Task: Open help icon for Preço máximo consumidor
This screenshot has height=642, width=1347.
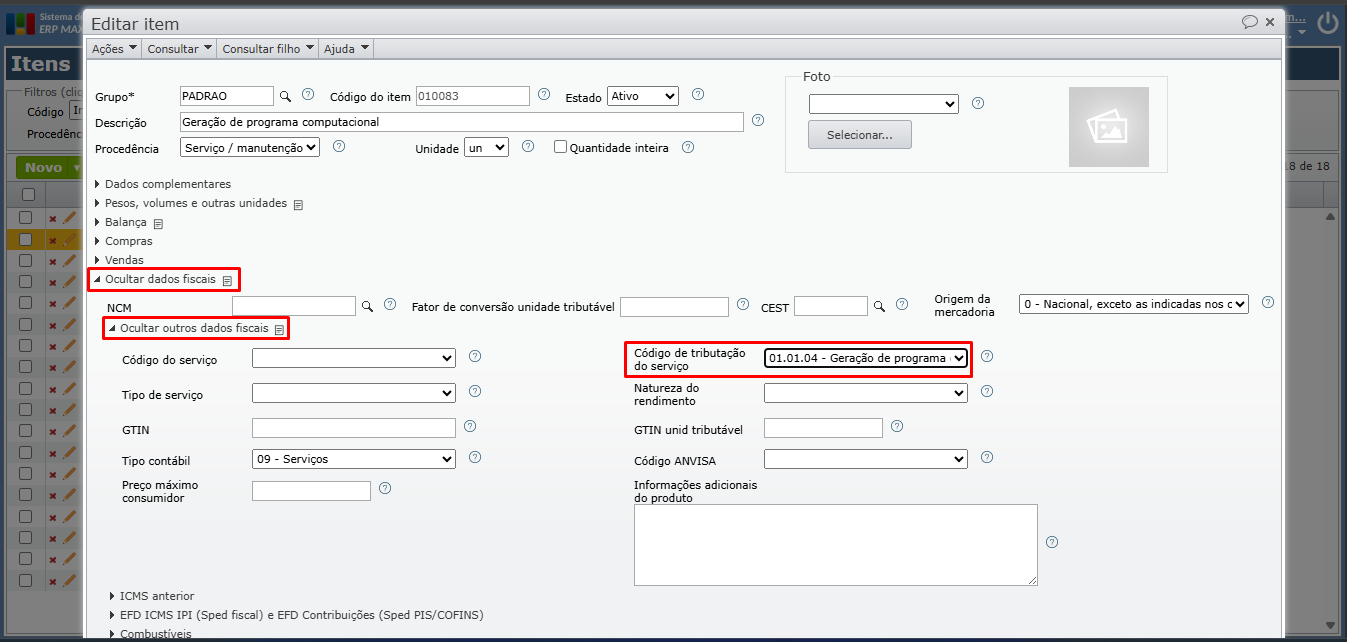Action: tap(385, 489)
